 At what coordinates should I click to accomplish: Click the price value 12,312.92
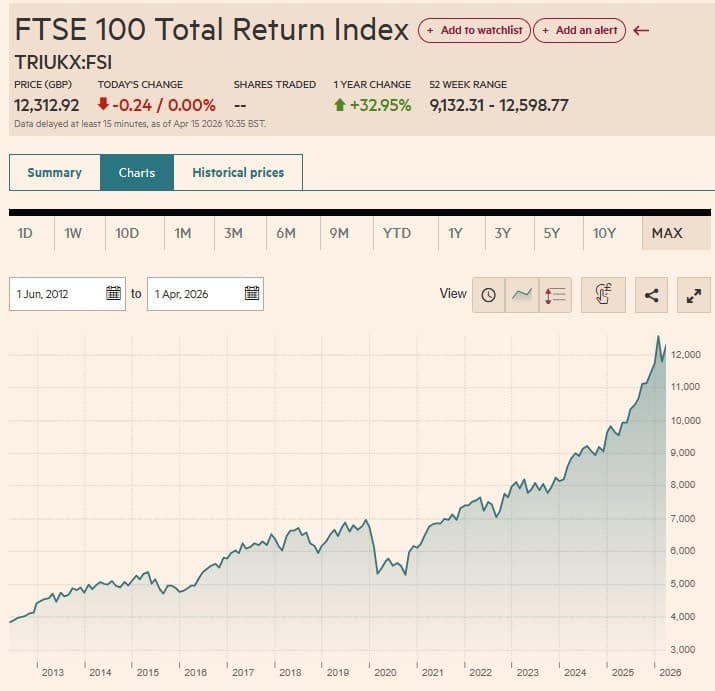47,105
